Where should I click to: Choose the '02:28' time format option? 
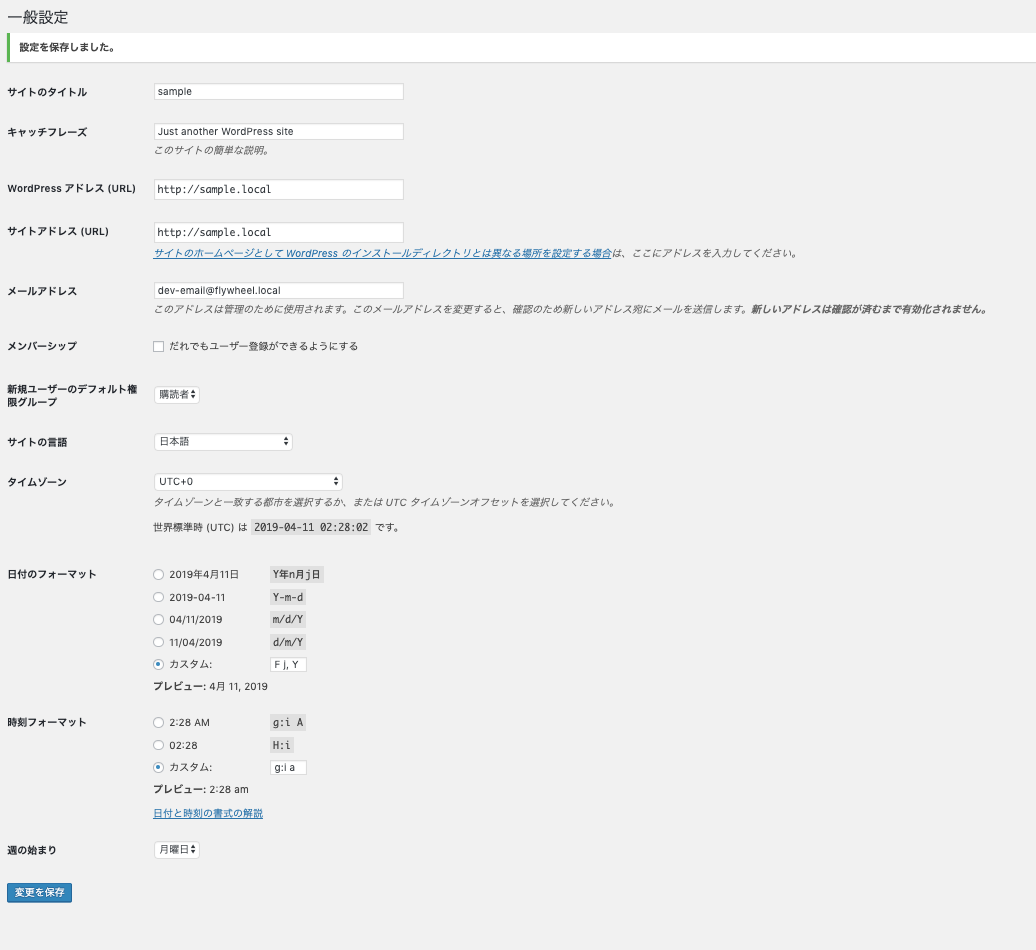tap(158, 744)
